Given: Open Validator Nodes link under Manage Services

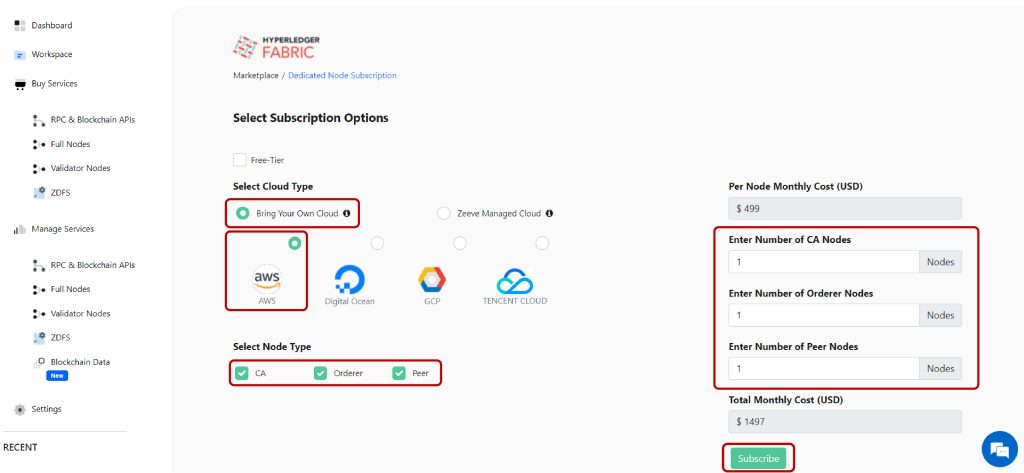Looking at the screenshot, I should (80, 314).
